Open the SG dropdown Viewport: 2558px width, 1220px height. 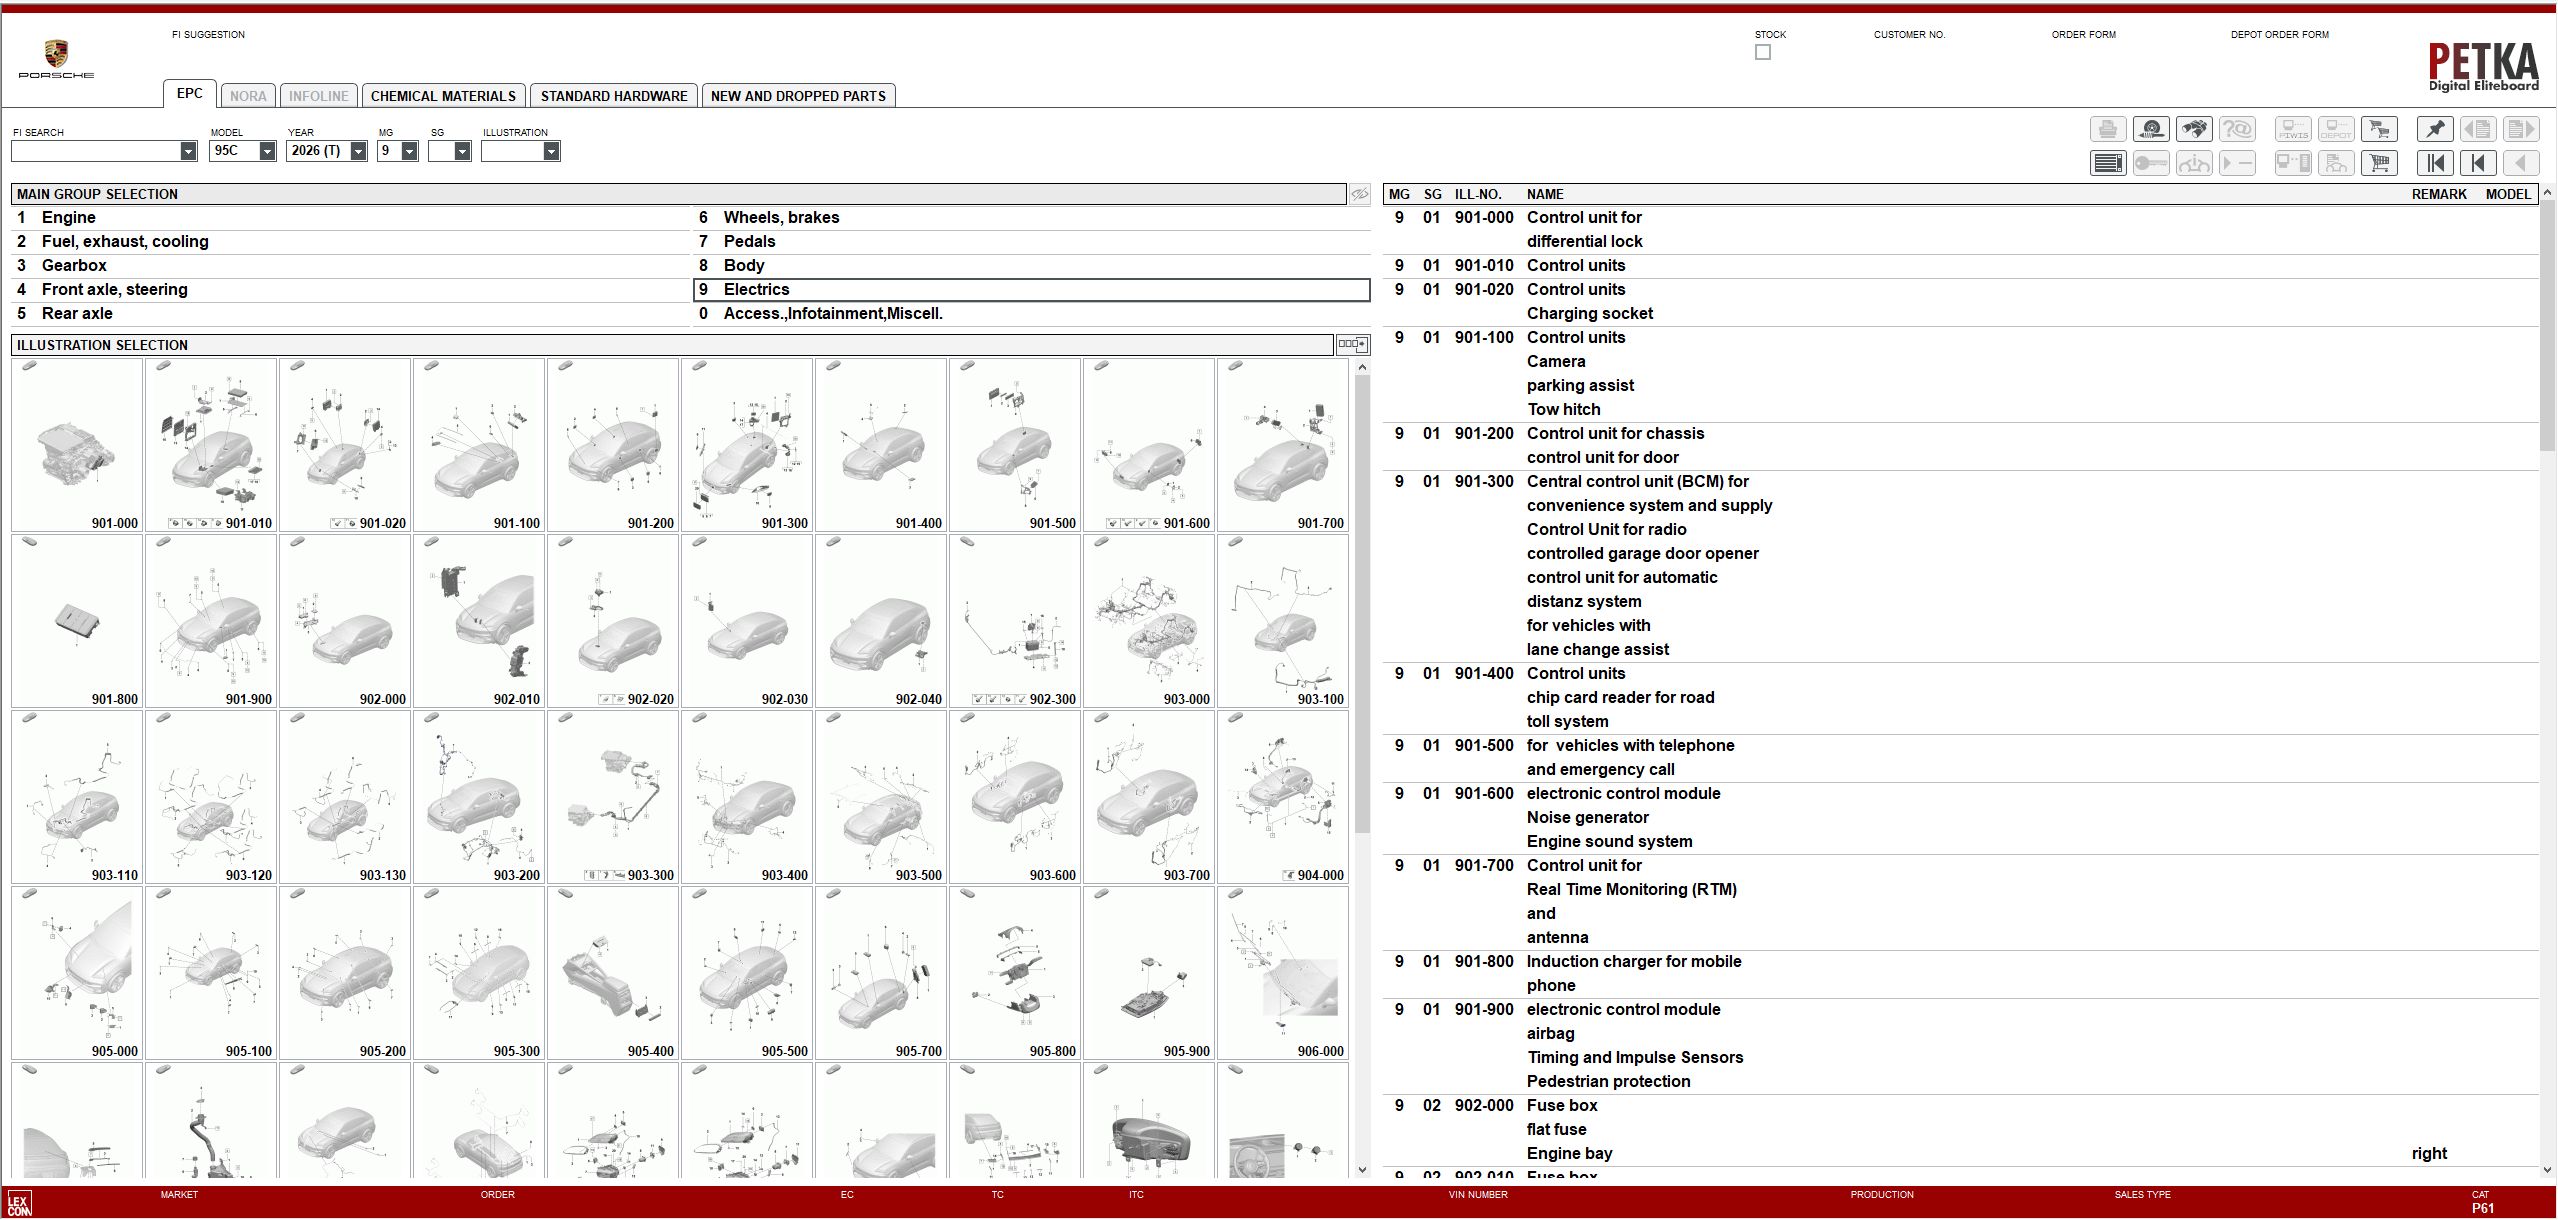(462, 151)
